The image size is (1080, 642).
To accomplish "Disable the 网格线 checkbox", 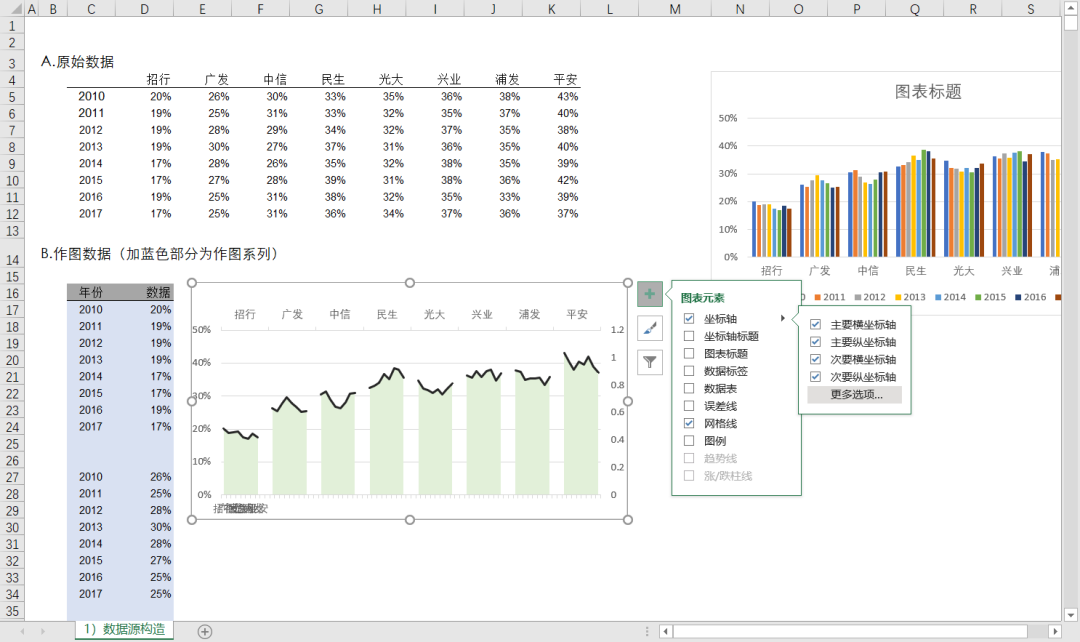I will pos(689,423).
